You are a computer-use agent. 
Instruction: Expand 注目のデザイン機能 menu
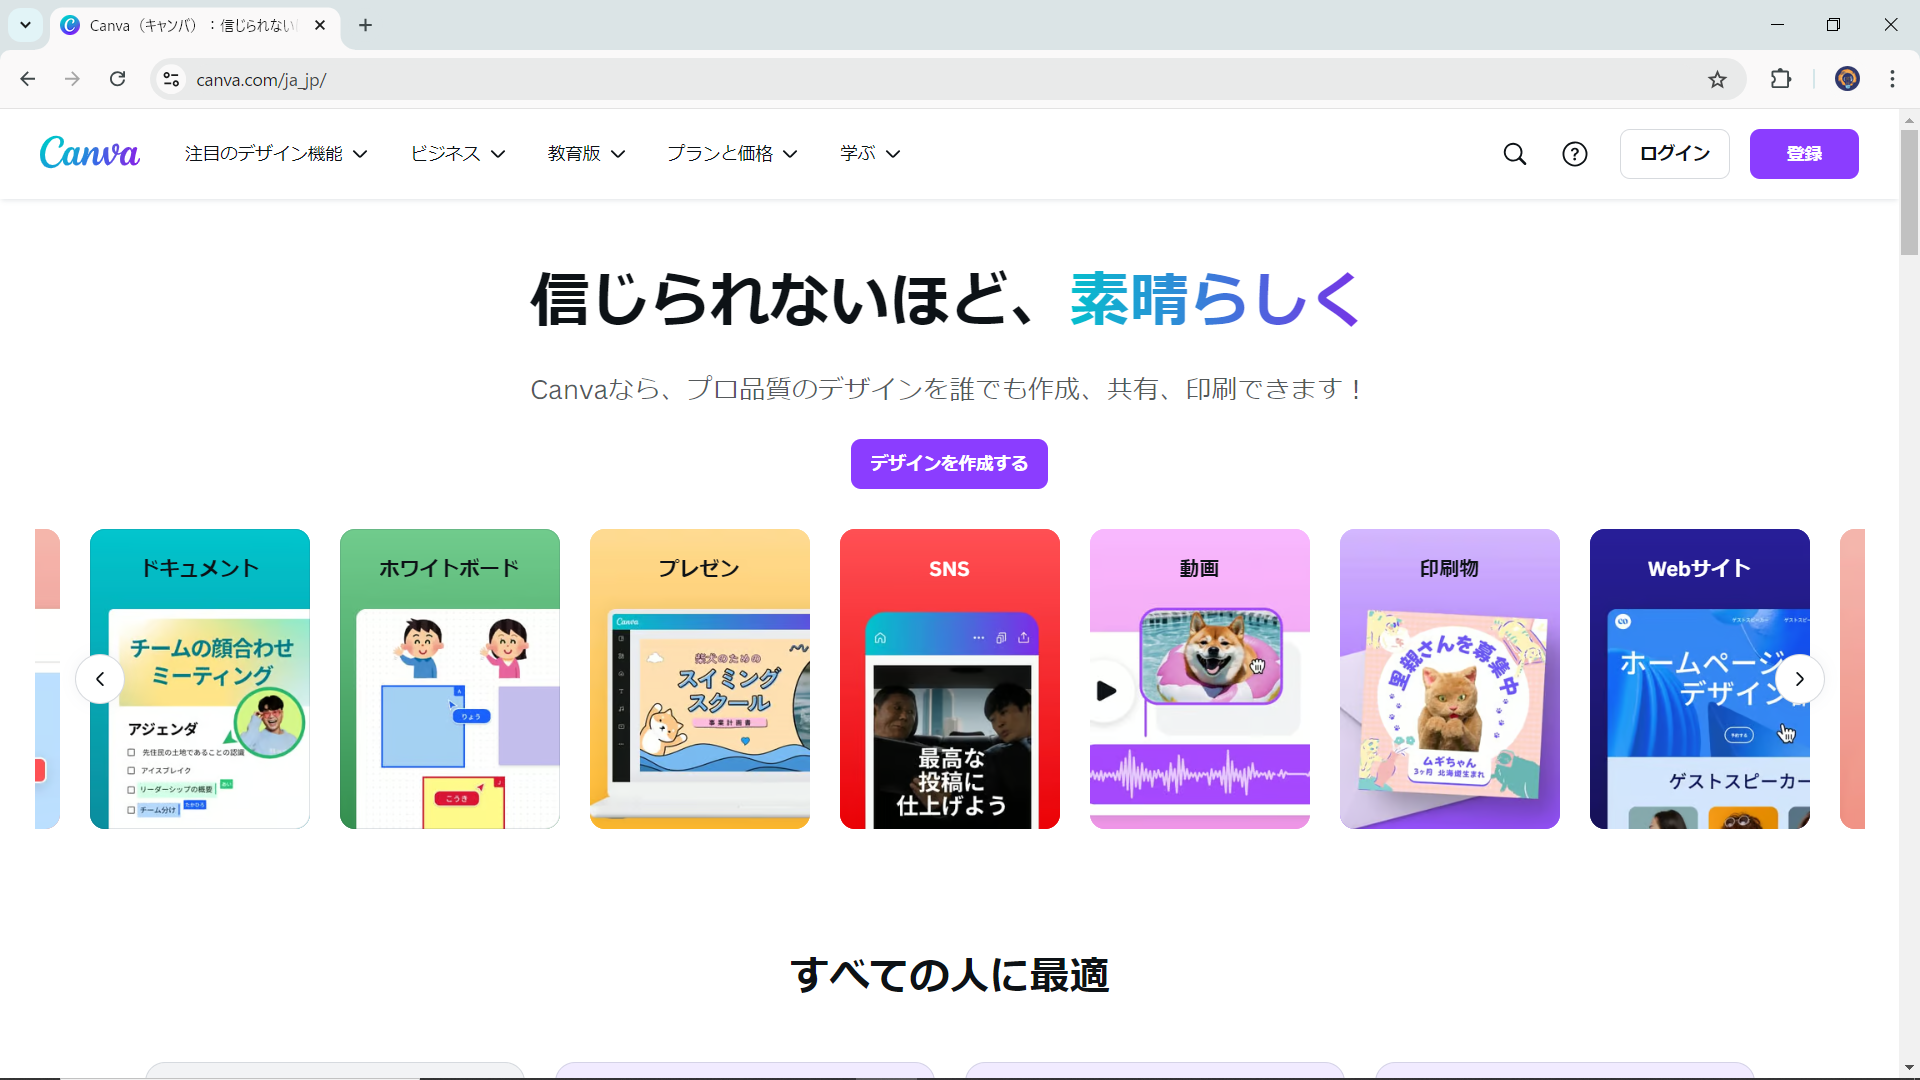pos(276,153)
